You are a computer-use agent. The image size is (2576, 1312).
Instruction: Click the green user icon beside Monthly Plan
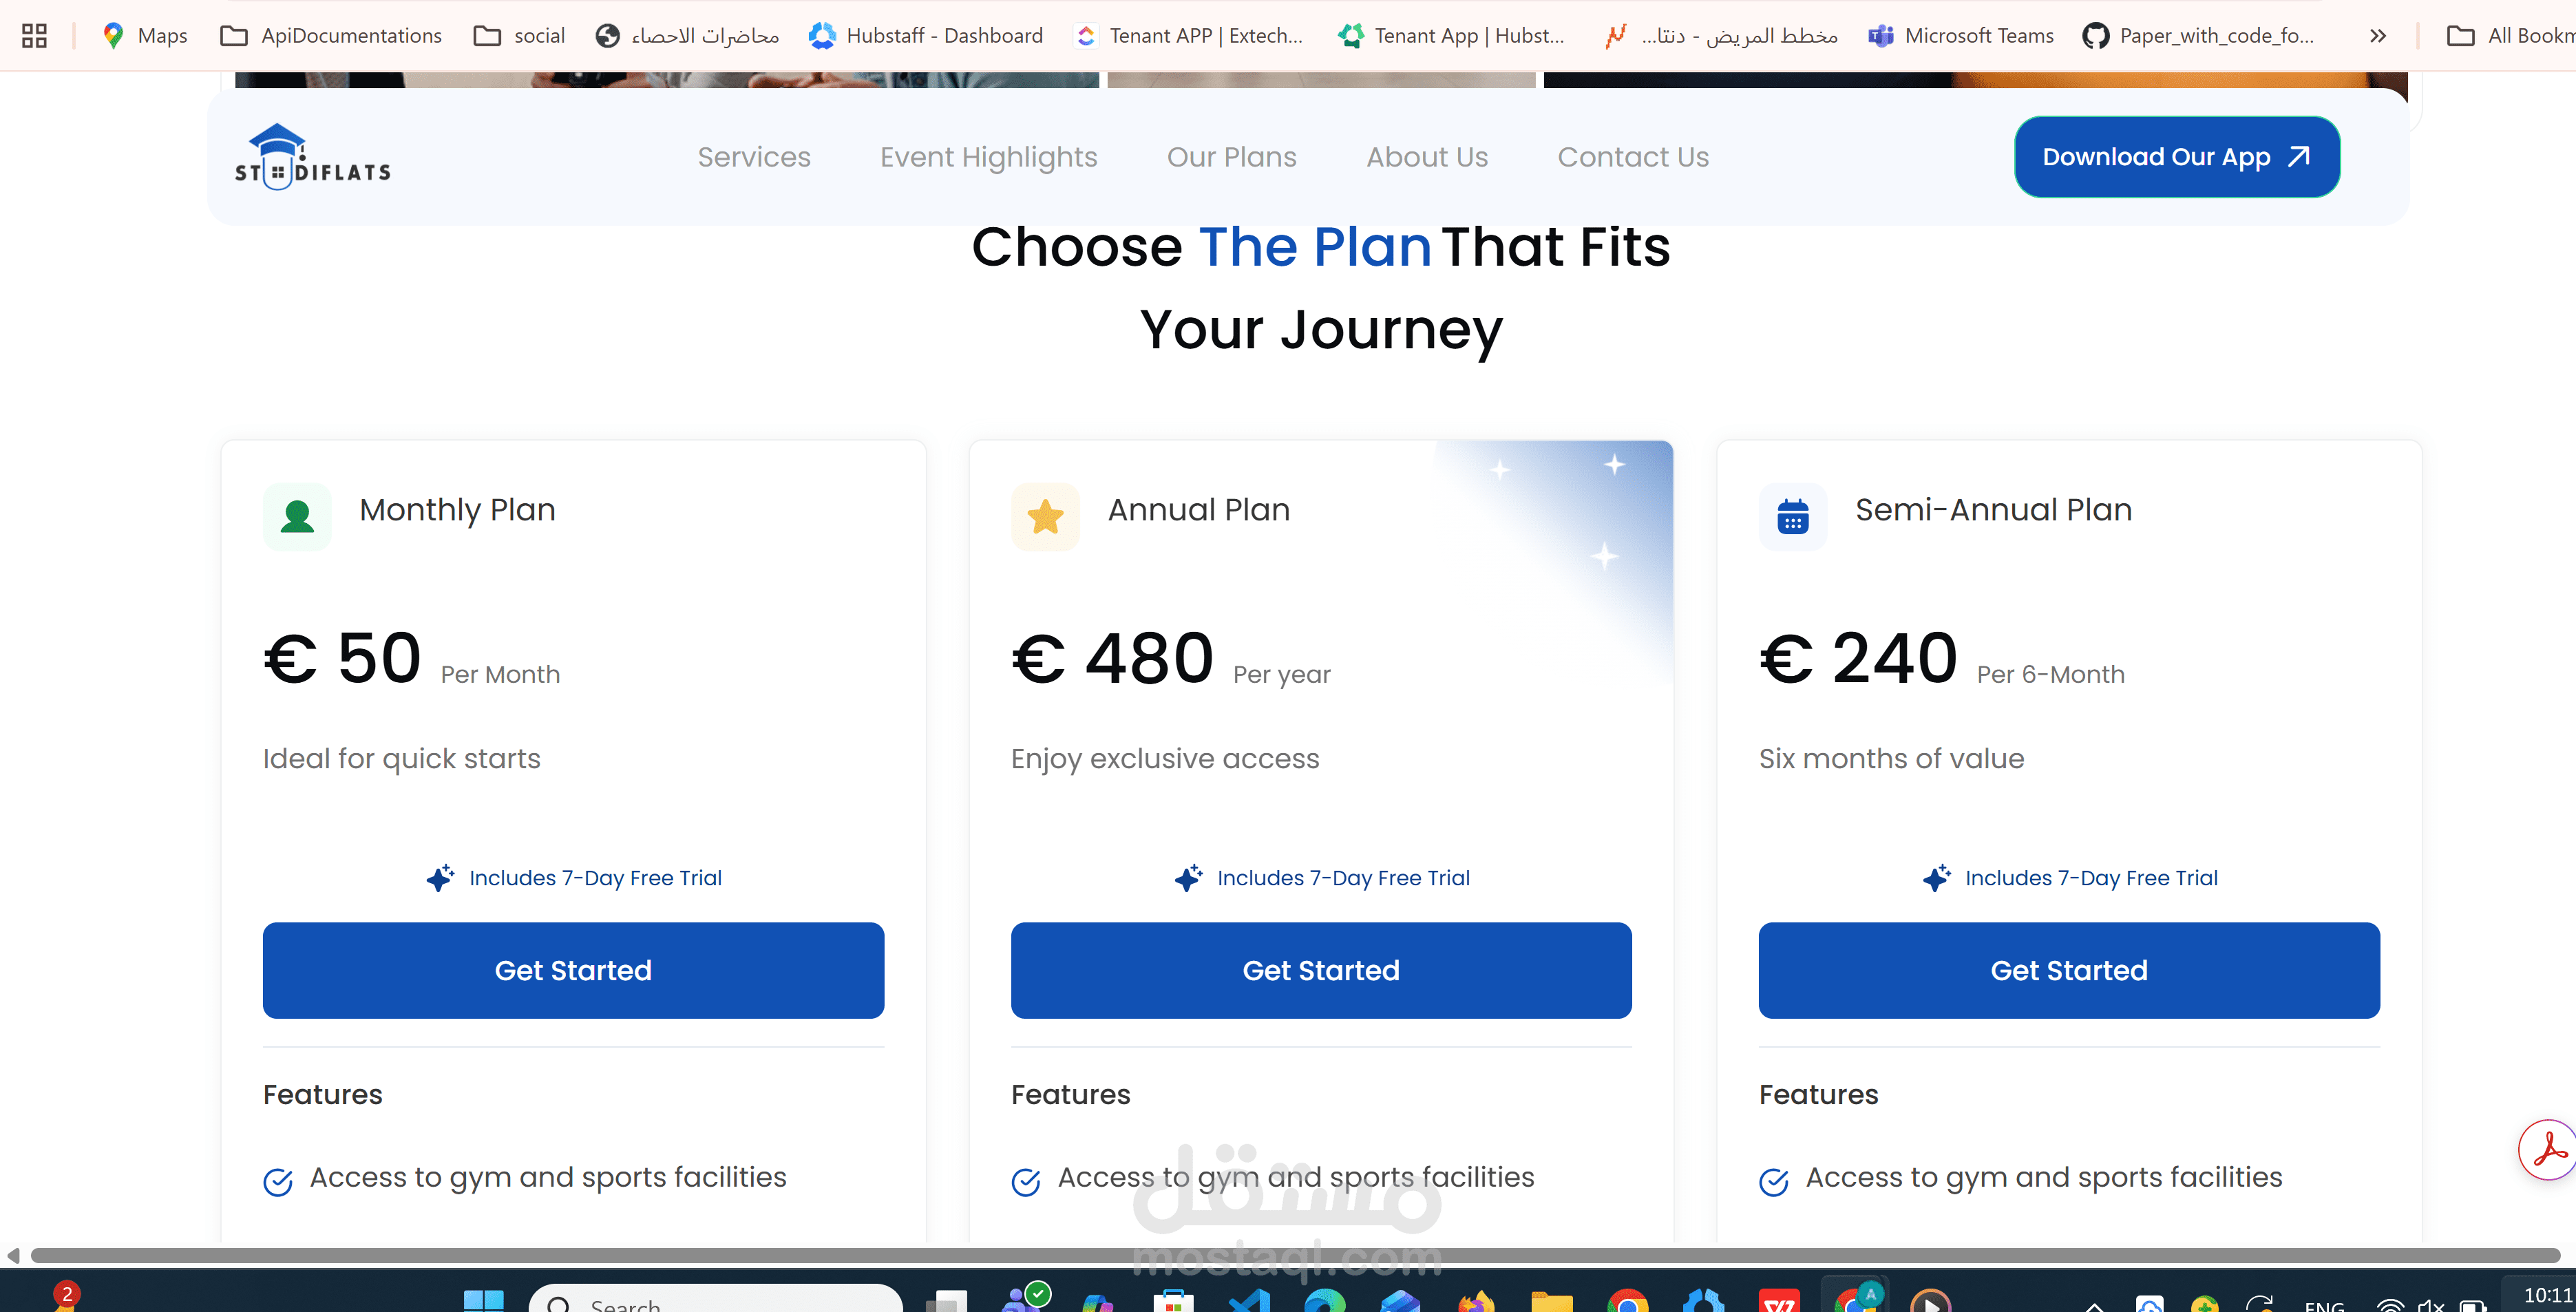click(297, 516)
